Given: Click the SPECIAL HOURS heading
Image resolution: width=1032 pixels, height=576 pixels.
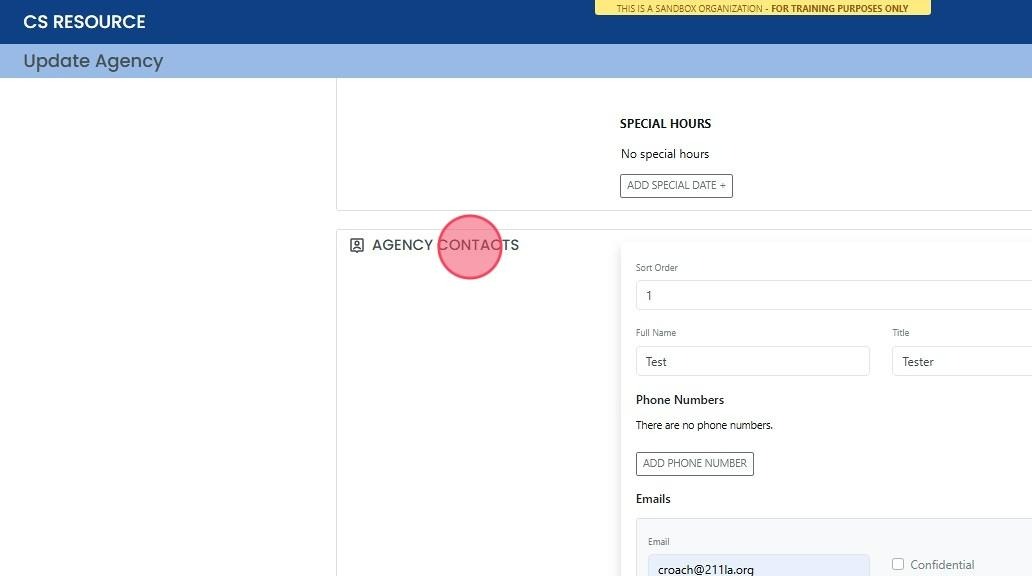Looking at the screenshot, I should [665, 124].
